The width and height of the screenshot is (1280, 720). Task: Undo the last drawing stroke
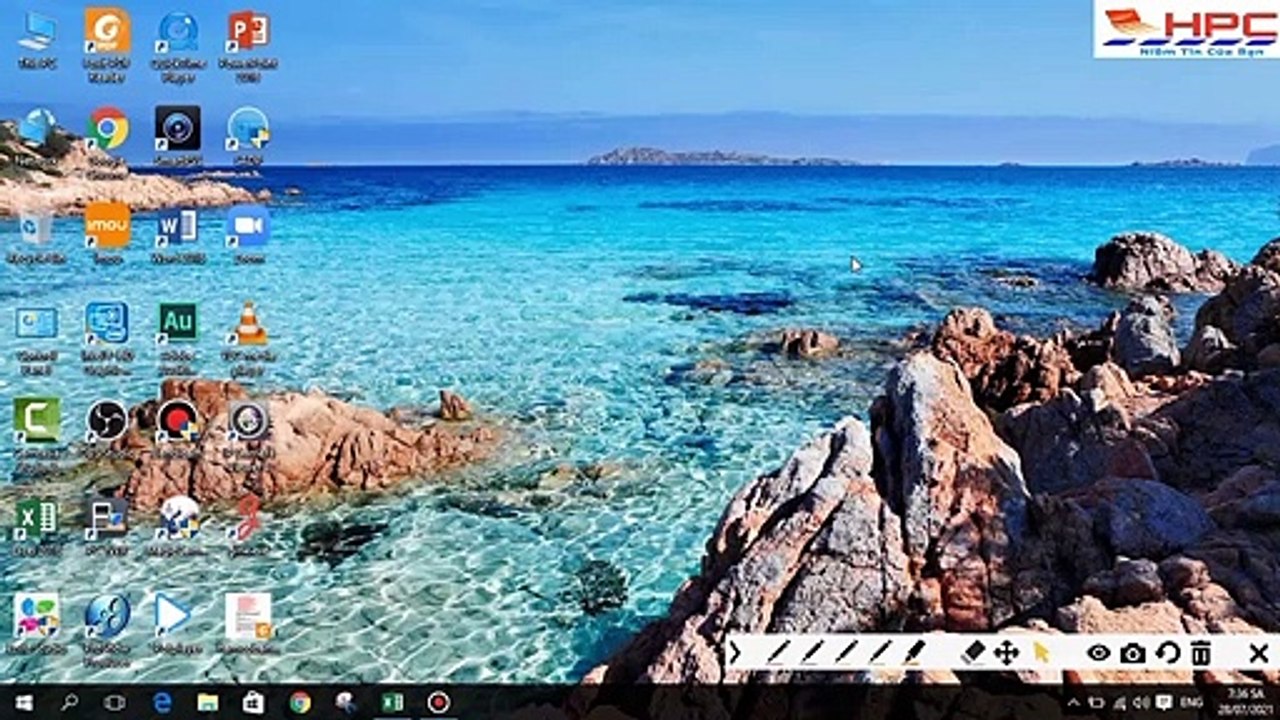click(x=1167, y=653)
